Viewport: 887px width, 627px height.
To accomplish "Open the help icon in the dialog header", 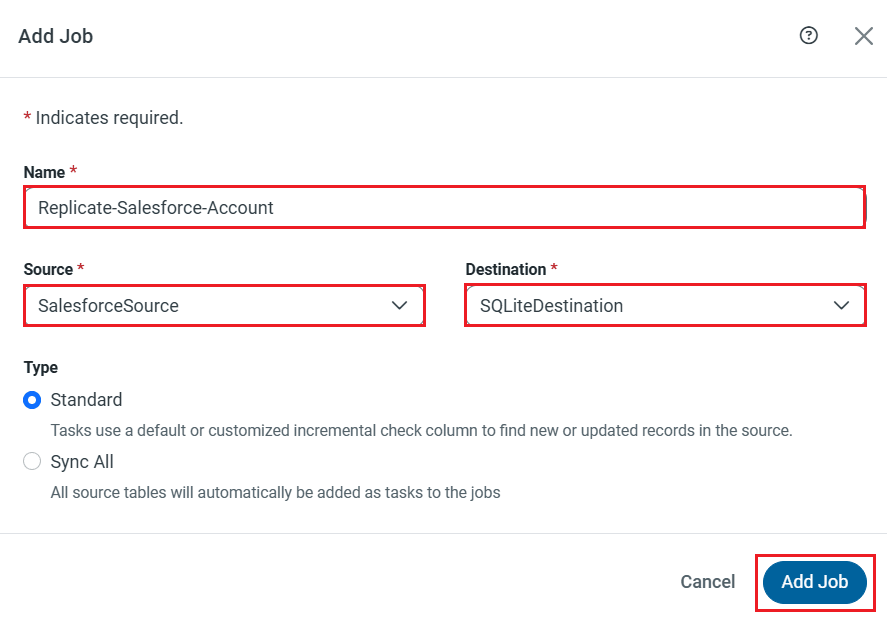I will point(806,36).
